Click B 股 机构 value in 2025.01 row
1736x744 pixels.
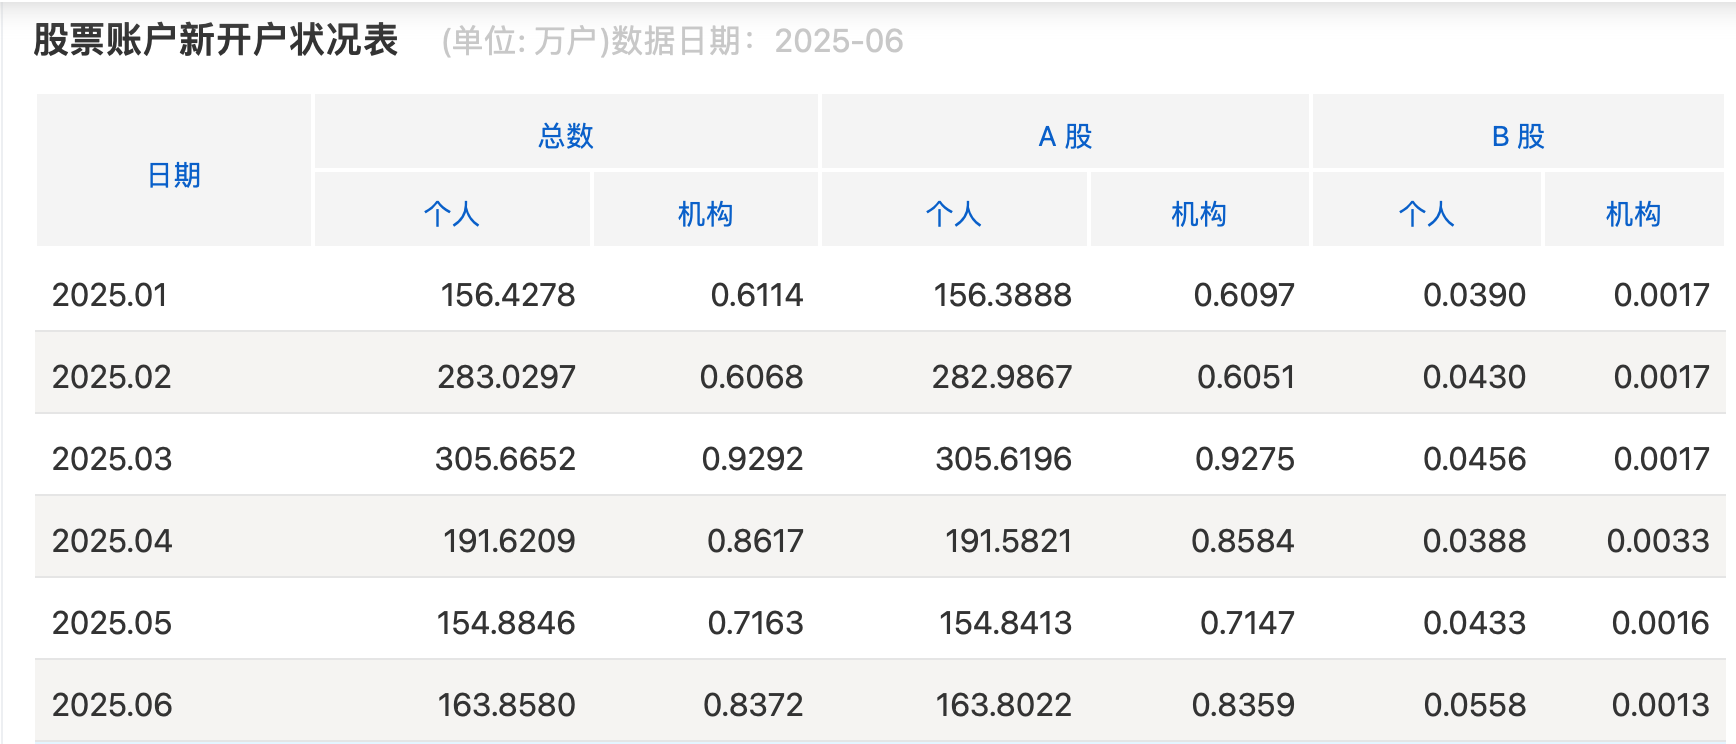1662,295
